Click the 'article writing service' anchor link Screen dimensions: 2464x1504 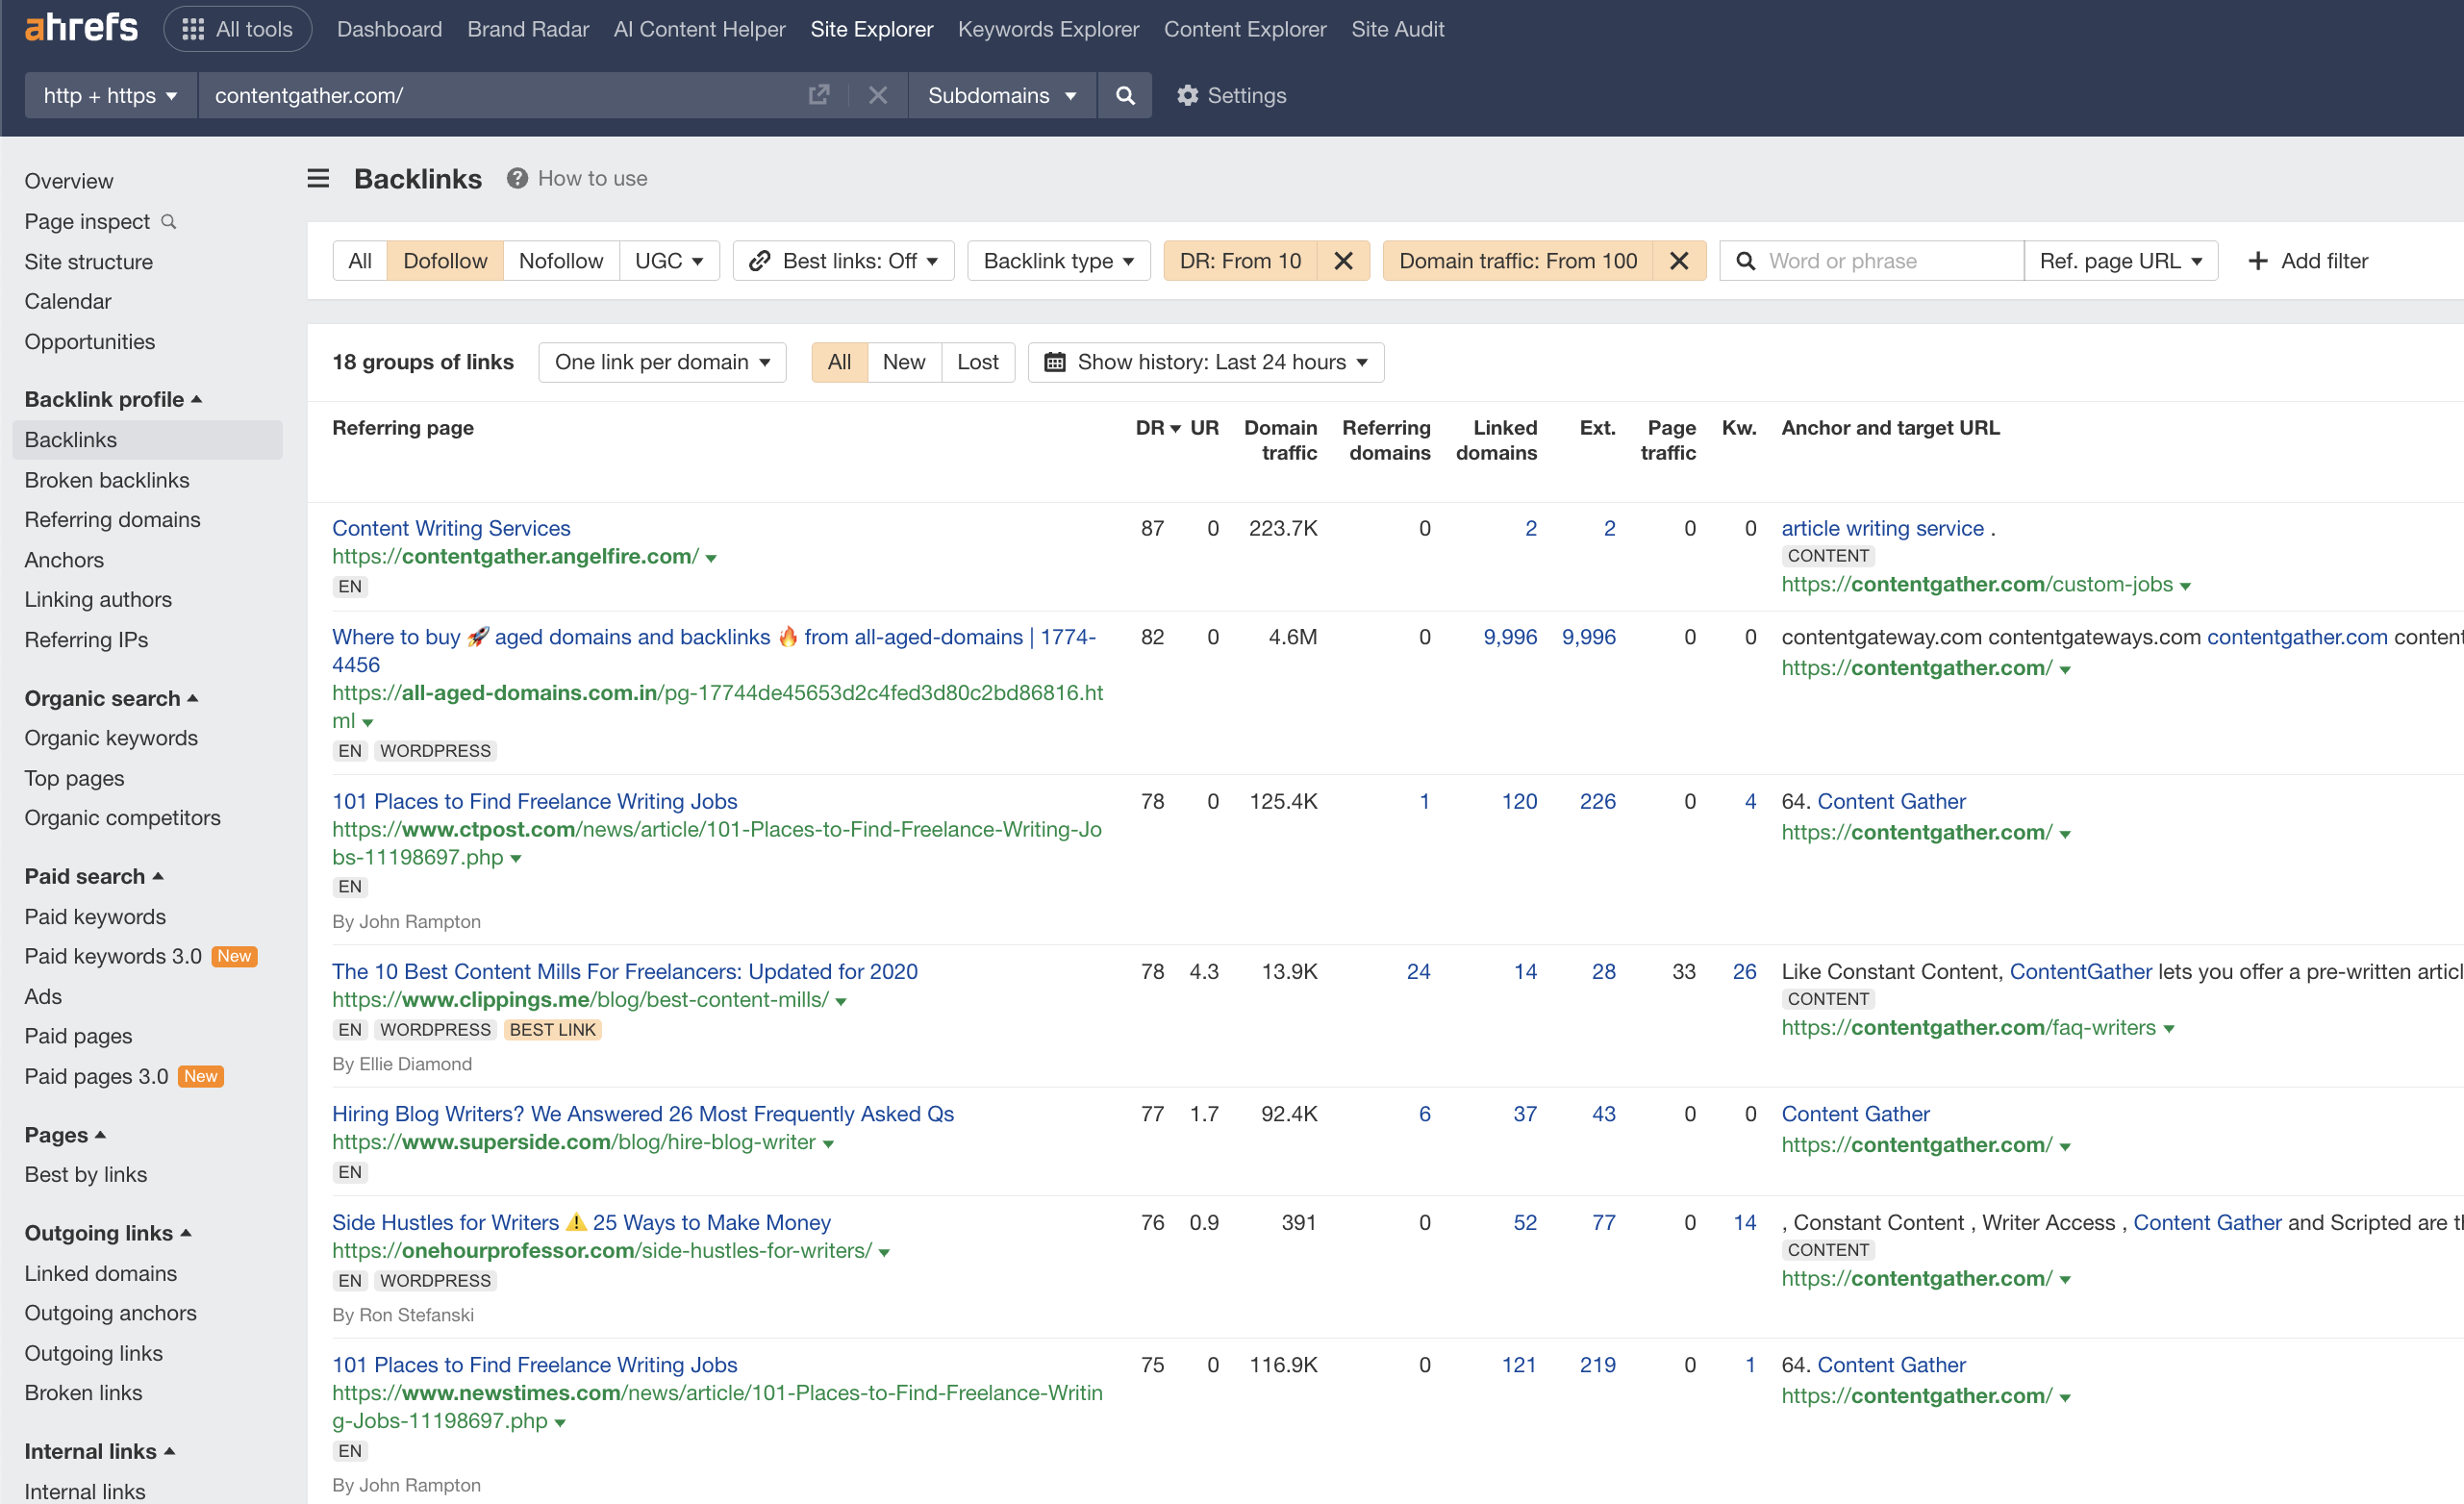[1882, 528]
